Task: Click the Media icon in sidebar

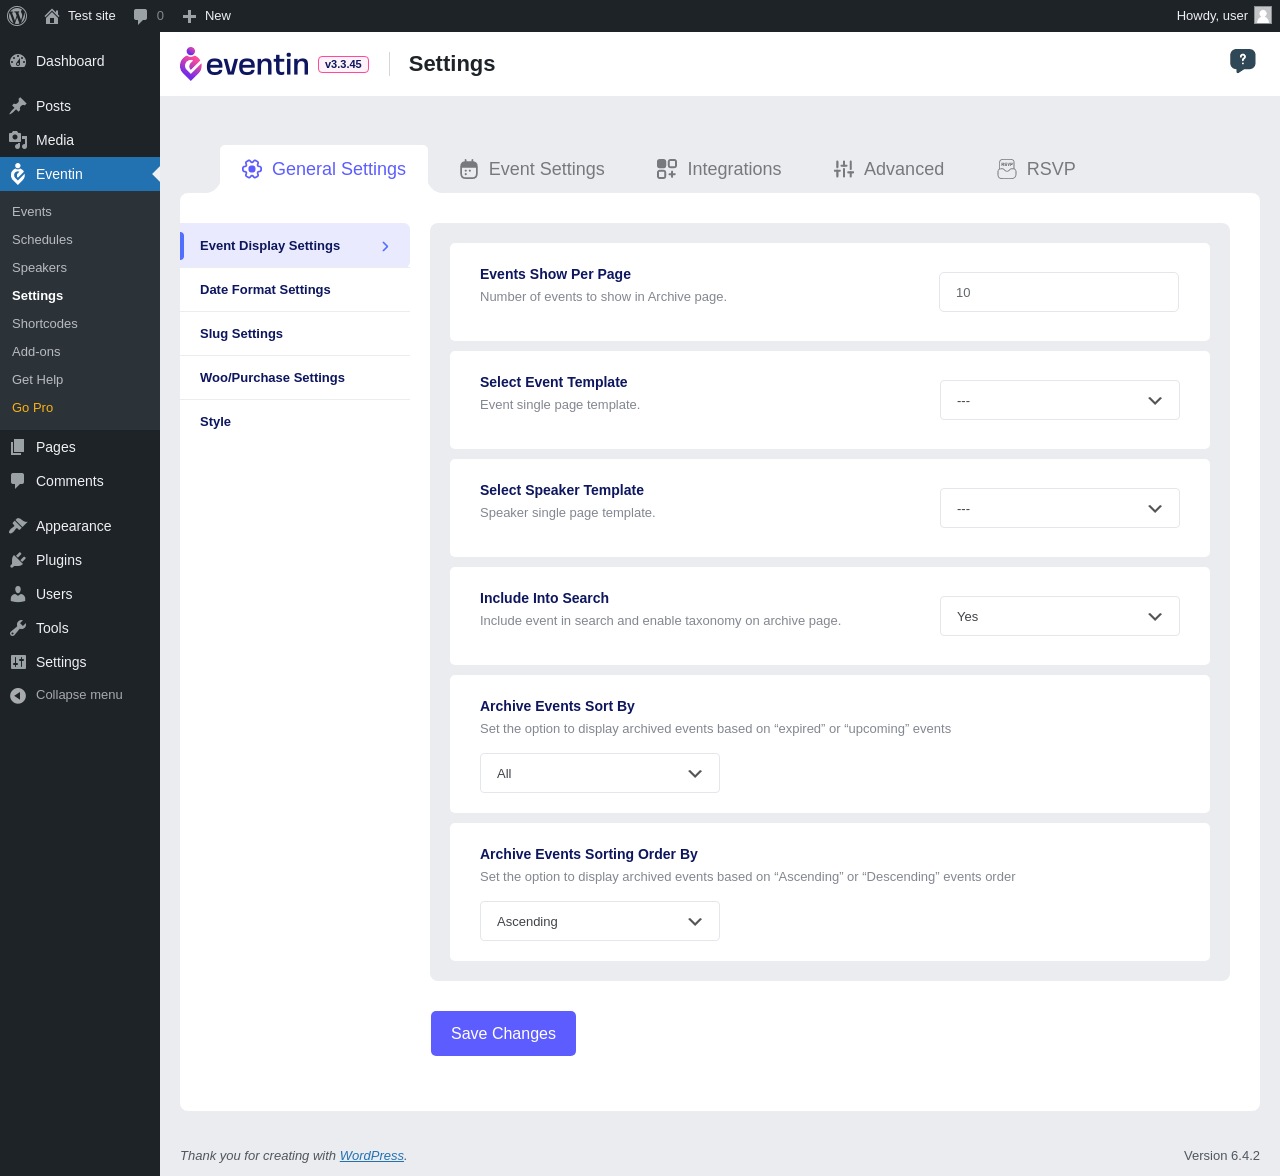Action: pyautogui.click(x=18, y=140)
